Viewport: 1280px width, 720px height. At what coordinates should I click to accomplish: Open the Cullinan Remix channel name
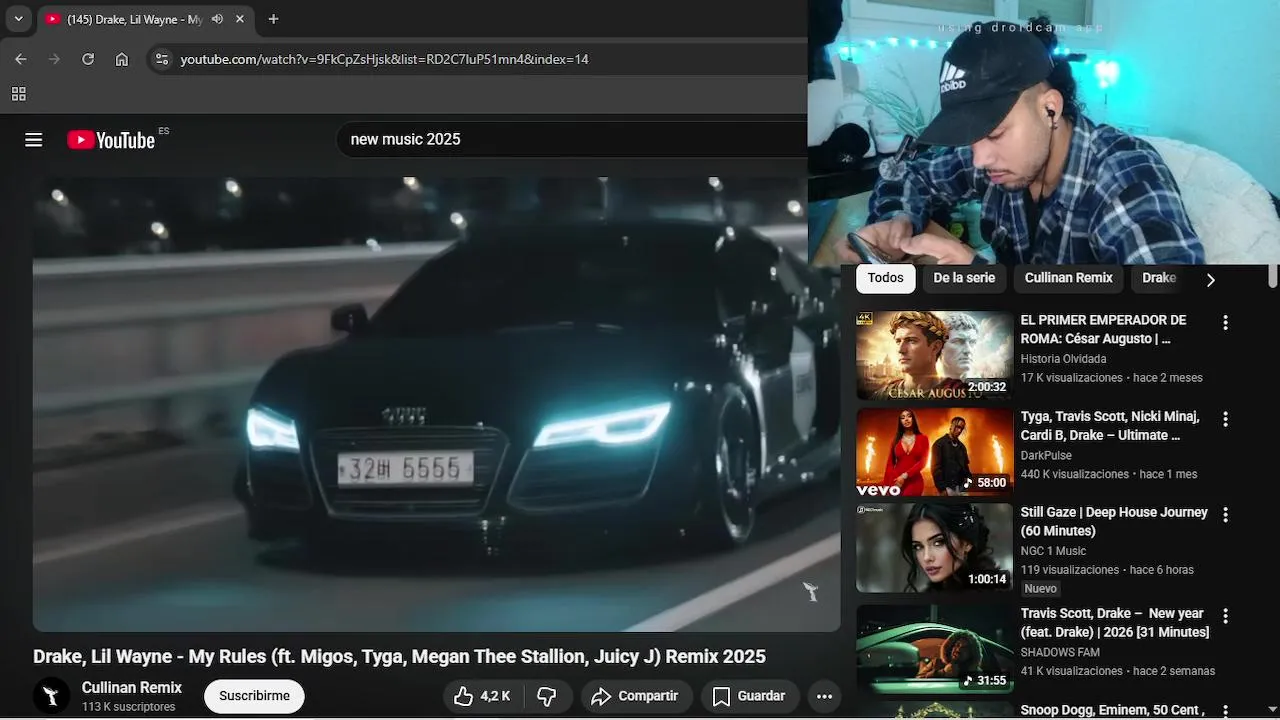[x=132, y=688]
